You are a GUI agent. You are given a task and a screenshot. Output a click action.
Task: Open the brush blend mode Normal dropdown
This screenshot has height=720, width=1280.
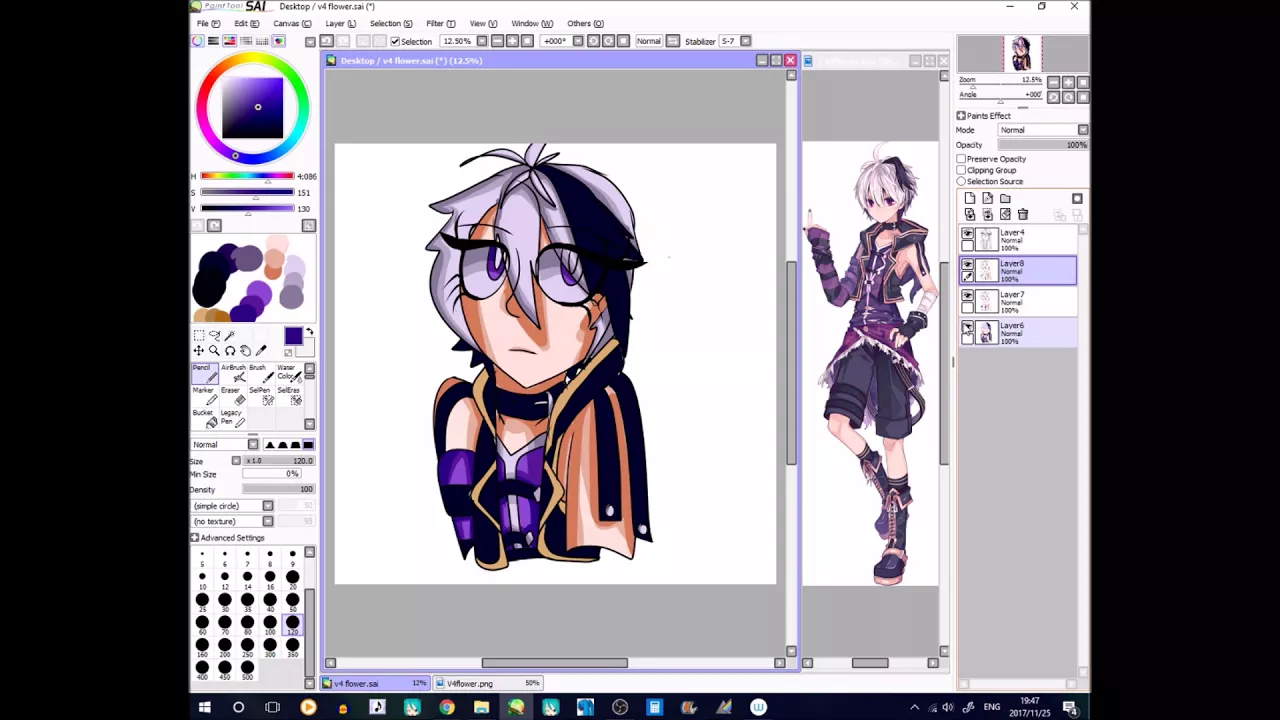pos(253,444)
